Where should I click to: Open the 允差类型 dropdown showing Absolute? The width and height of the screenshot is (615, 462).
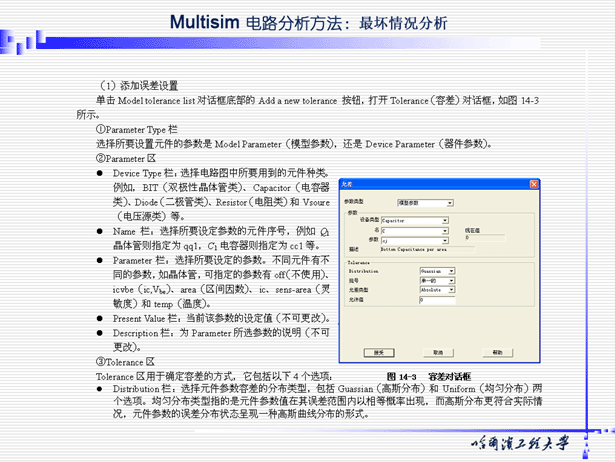pyautogui.click(x=437, y=290)
